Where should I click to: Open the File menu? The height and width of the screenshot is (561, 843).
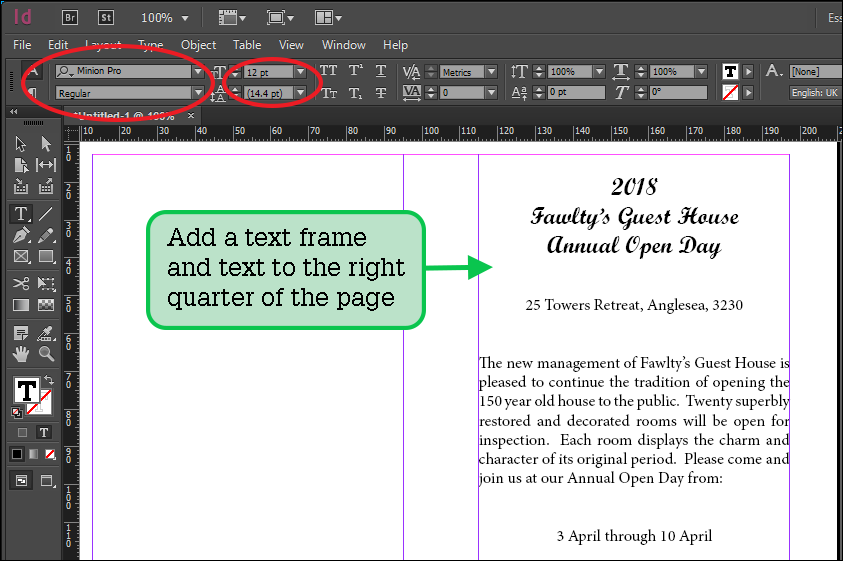pos(22,45)
